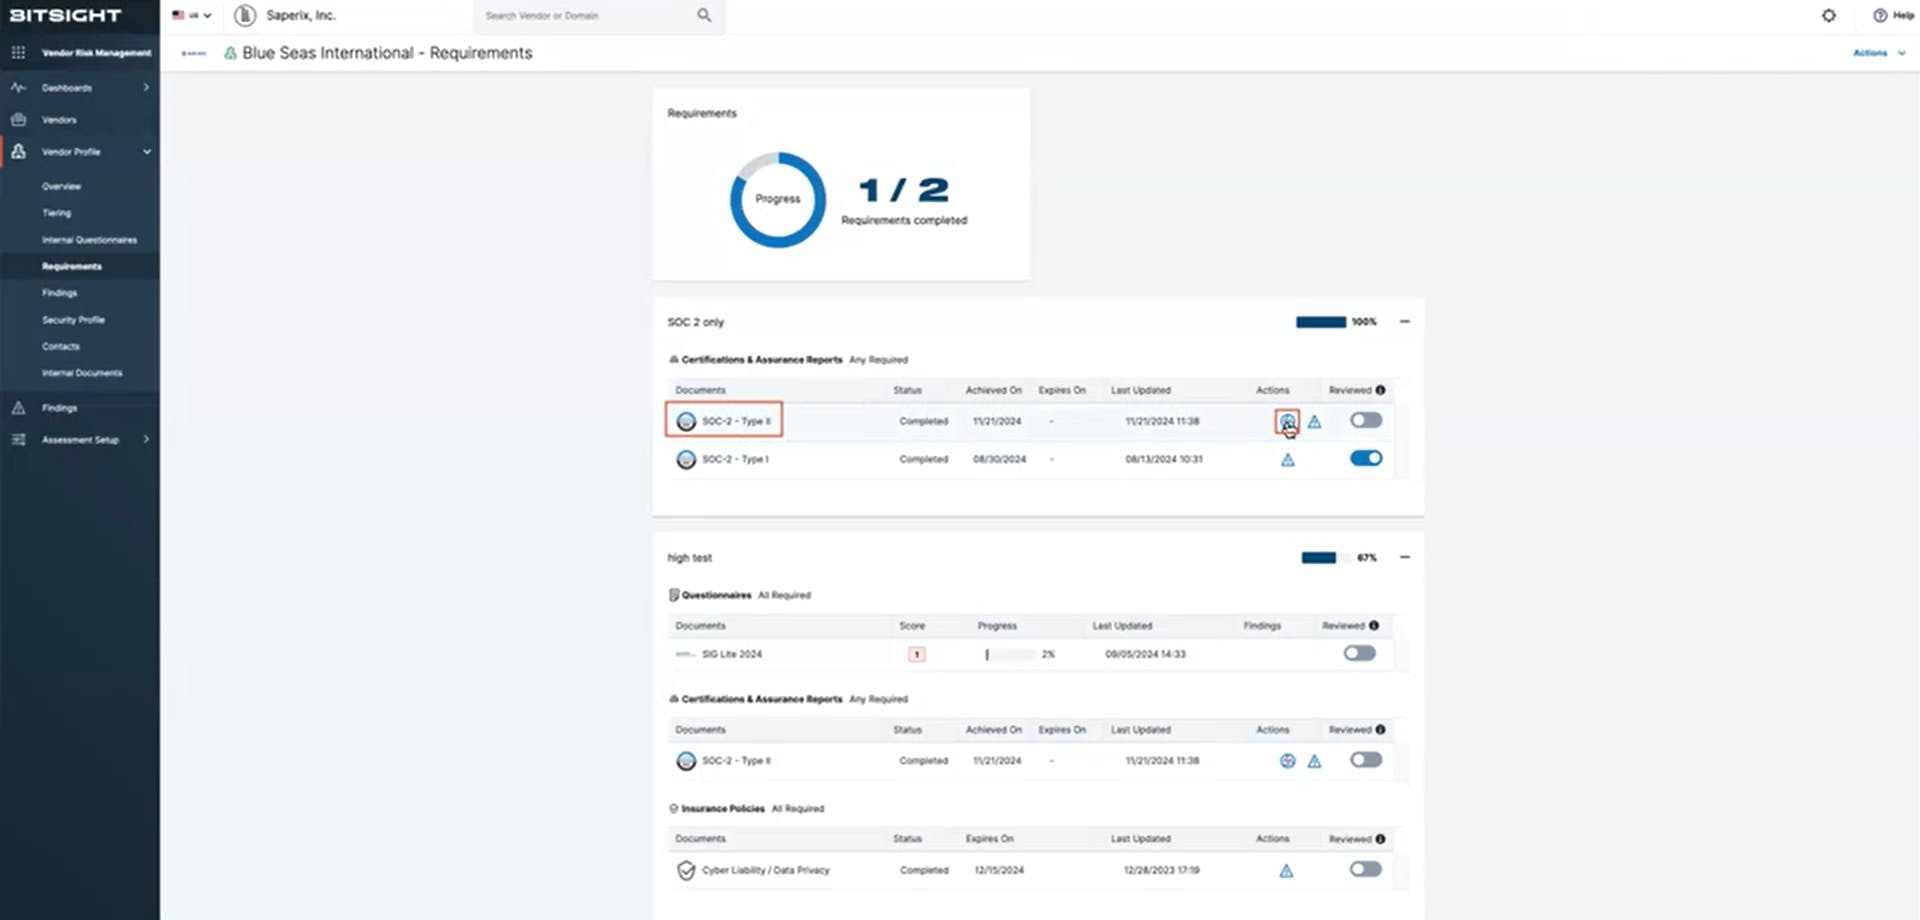Collapse the SOC 2 only section

coord(1404,322)
